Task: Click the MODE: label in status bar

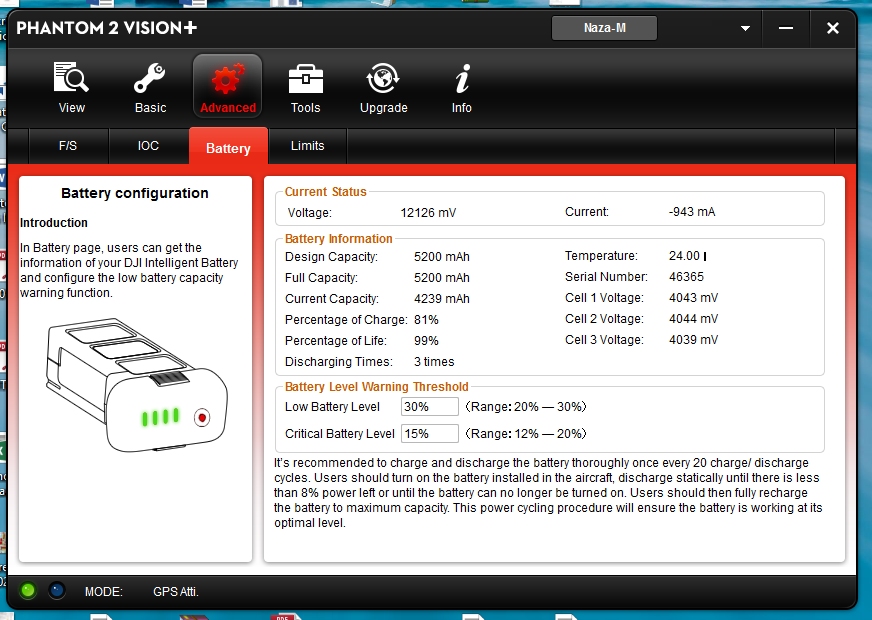Action: tap(103, 592)
